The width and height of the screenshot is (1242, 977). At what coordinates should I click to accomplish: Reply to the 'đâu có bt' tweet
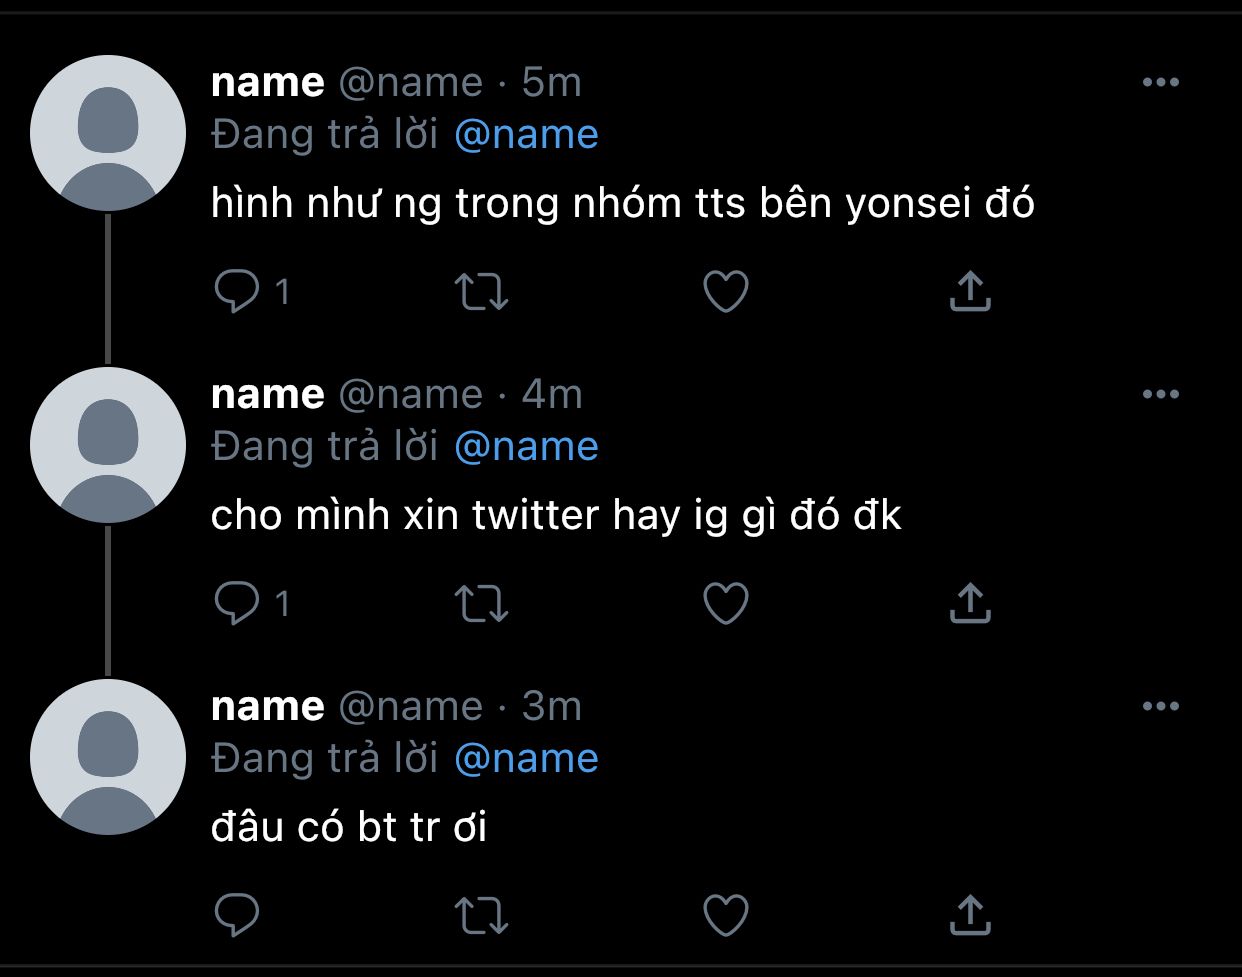click(237, 913)
